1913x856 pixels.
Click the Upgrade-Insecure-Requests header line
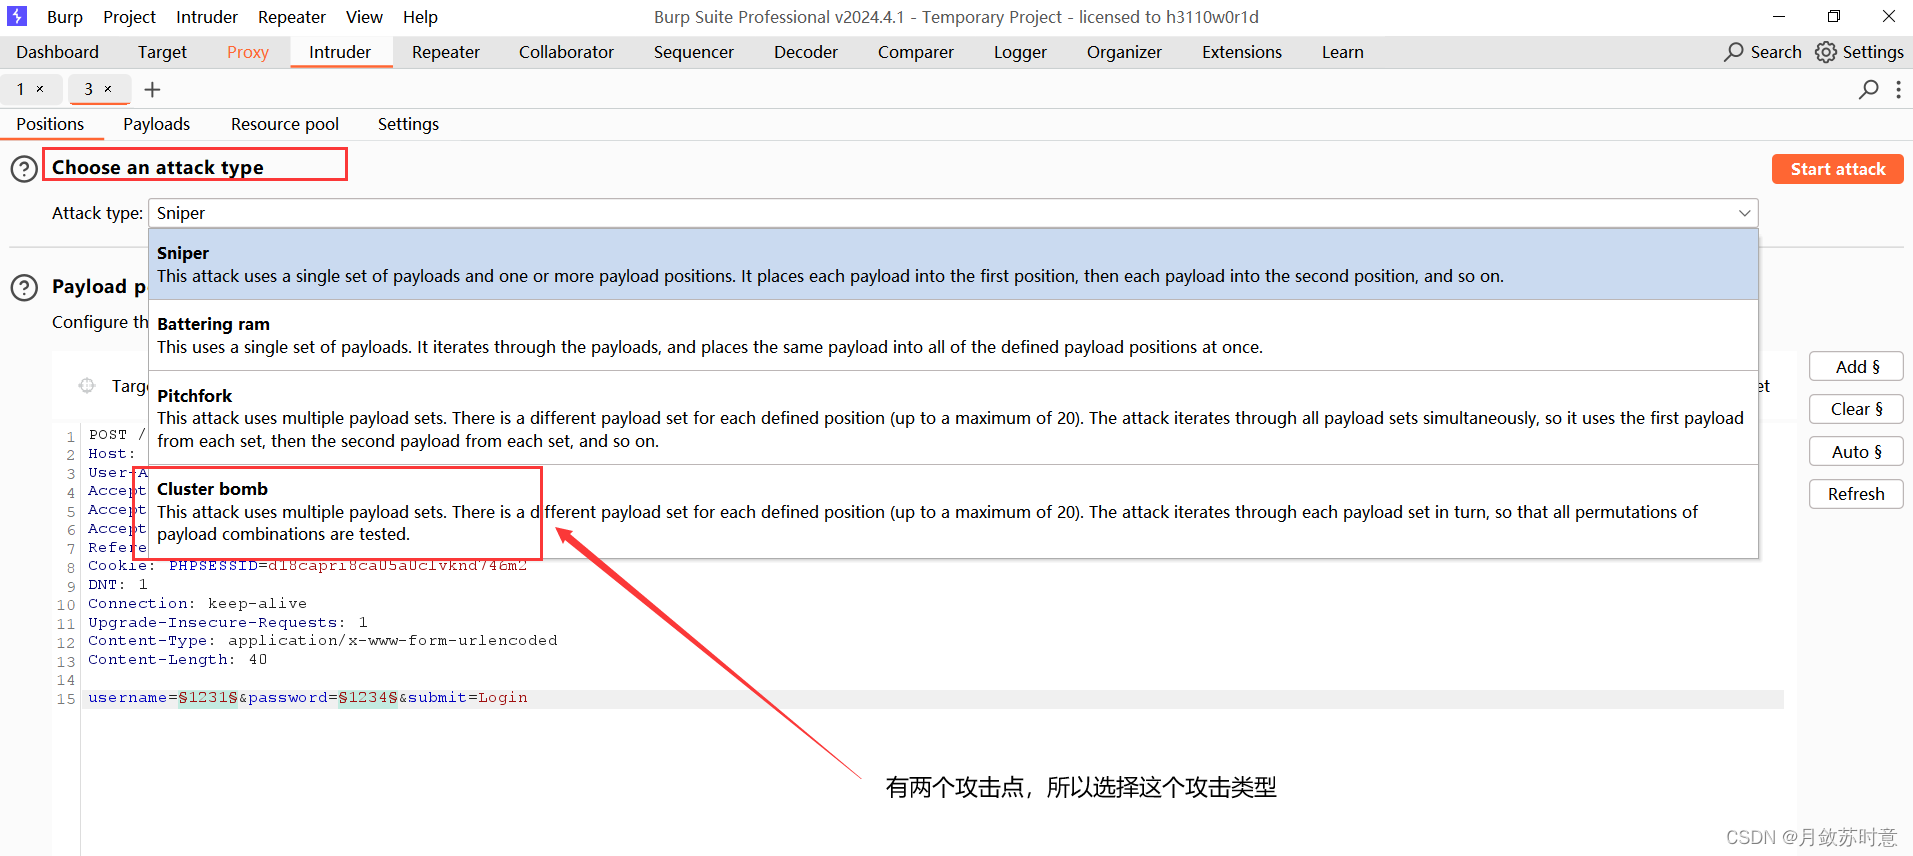pyautogui.click(x=228, y=622)
